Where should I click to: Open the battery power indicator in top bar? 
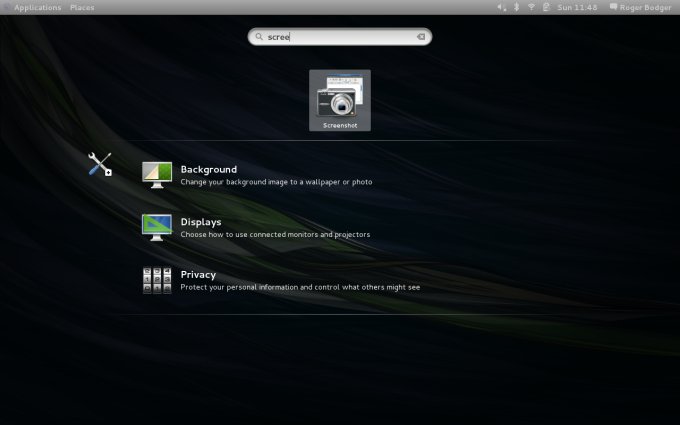(x=546, y=7)
